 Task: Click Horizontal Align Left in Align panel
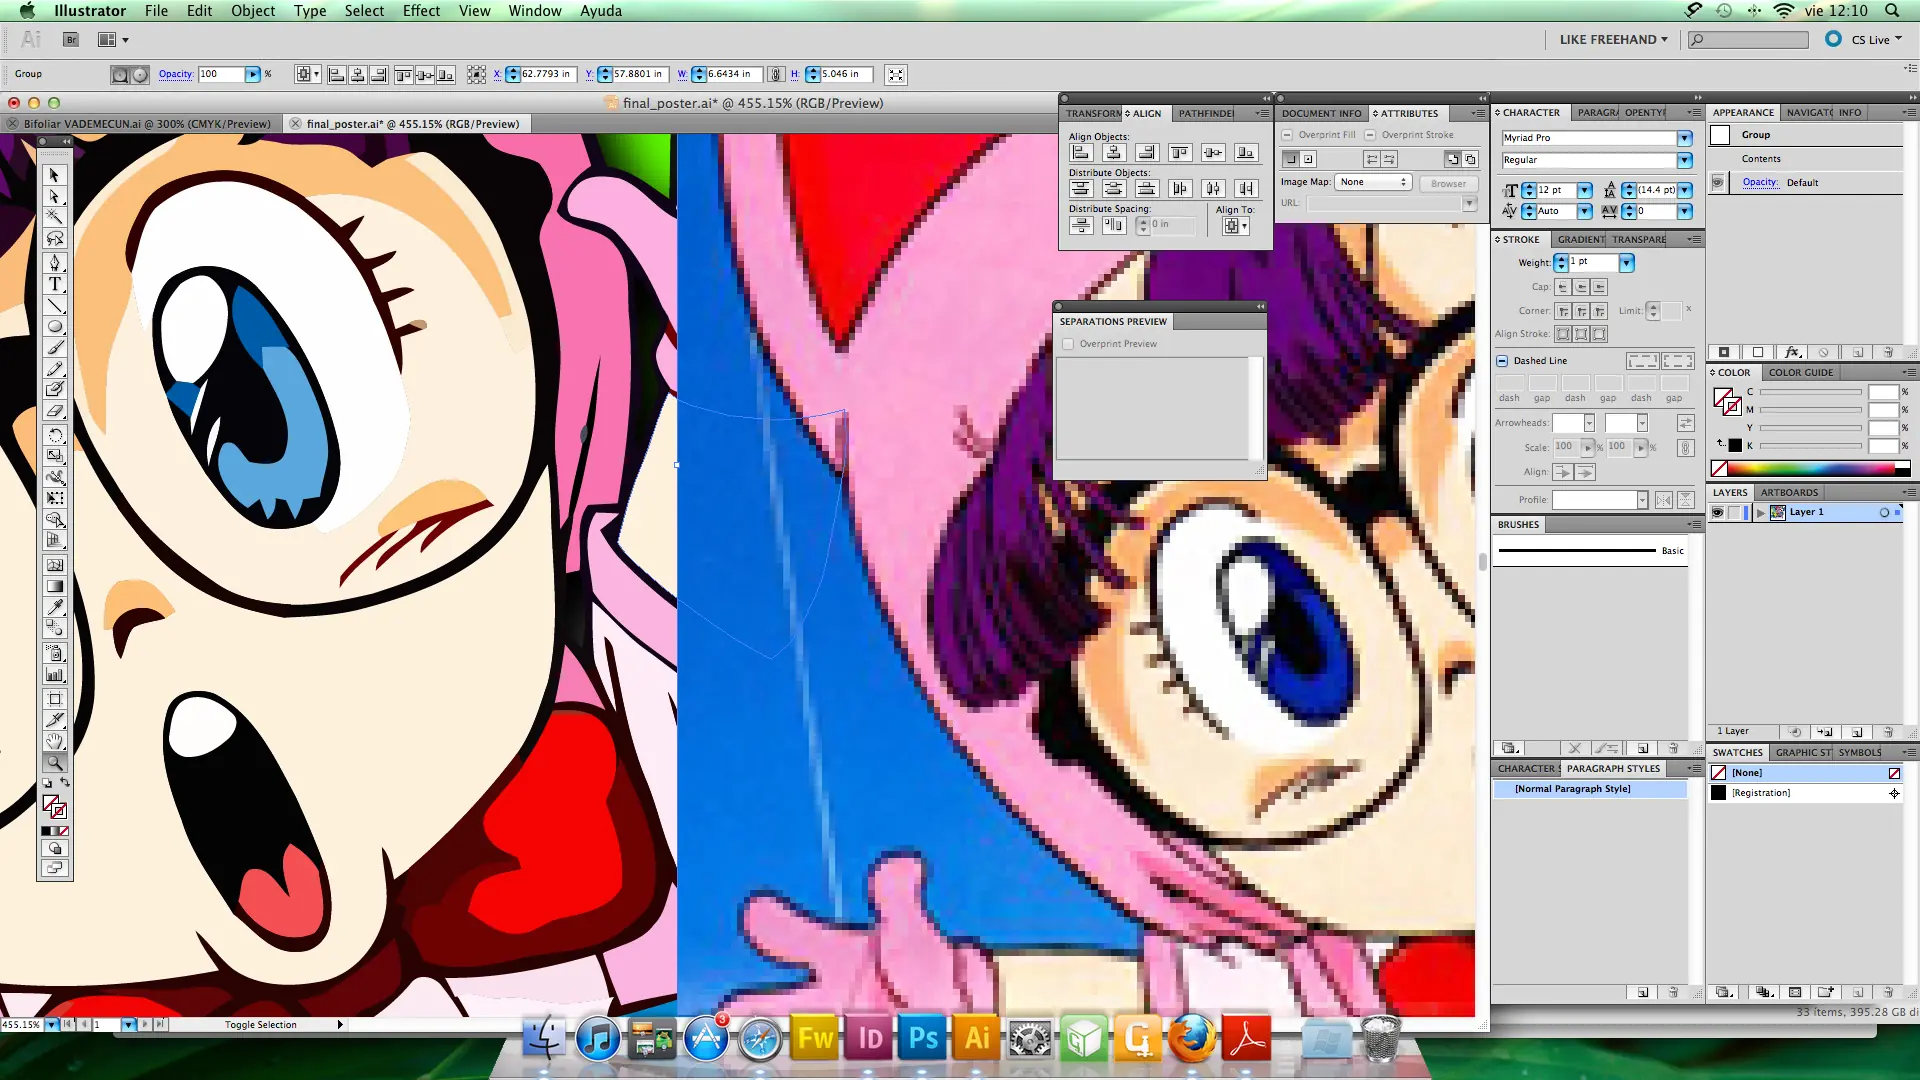coord(1081,153)
